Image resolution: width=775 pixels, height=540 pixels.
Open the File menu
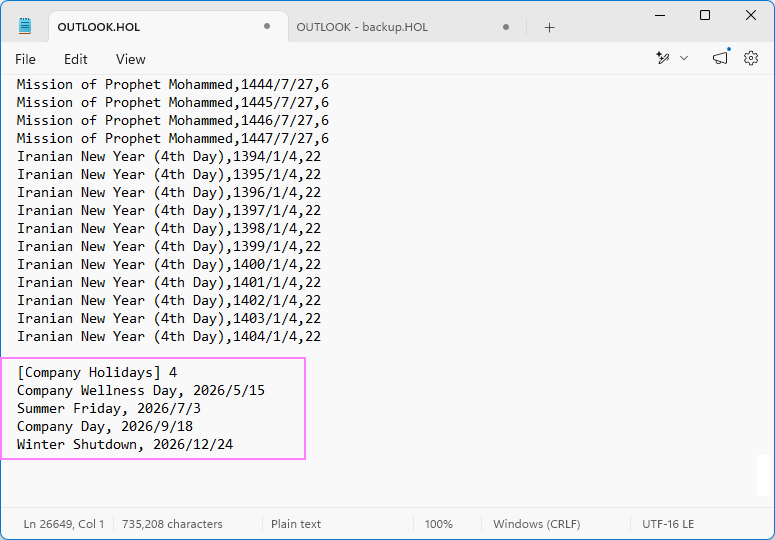[x=25, y=59]
